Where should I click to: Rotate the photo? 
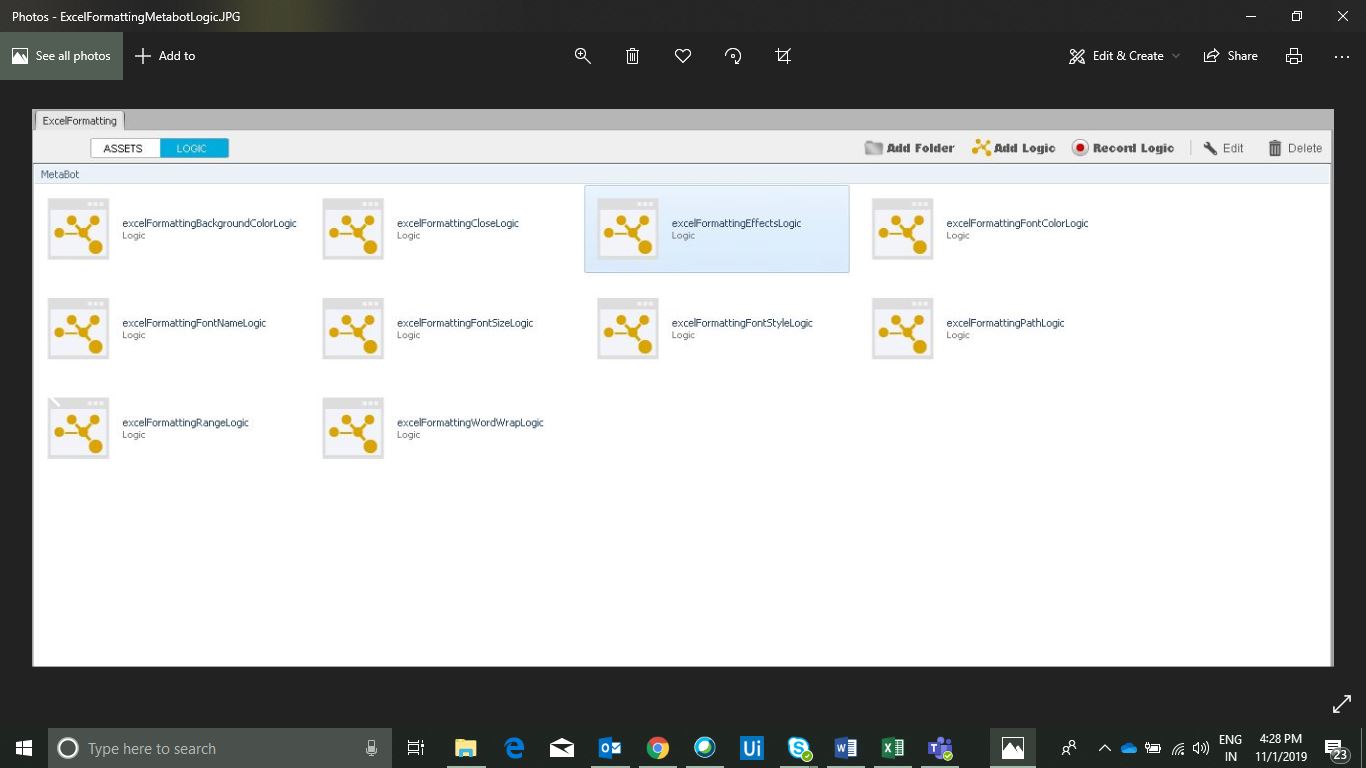(733, 56)
